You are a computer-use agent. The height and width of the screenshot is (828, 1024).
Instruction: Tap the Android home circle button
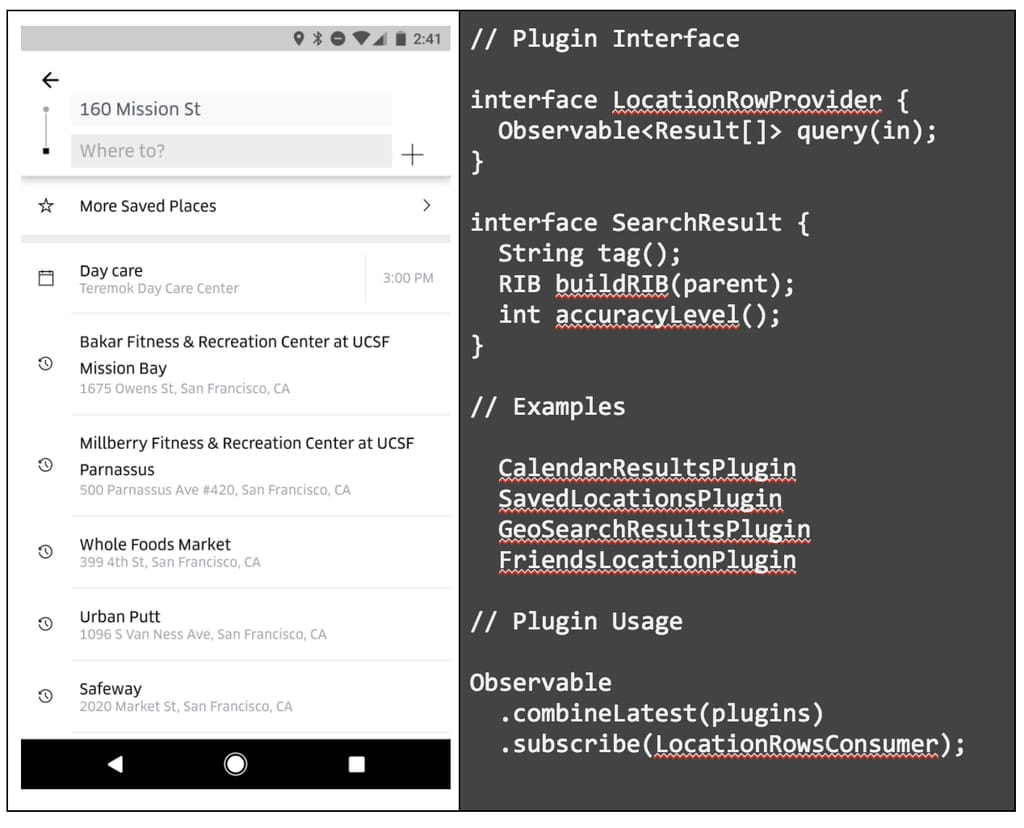(235, 764)
